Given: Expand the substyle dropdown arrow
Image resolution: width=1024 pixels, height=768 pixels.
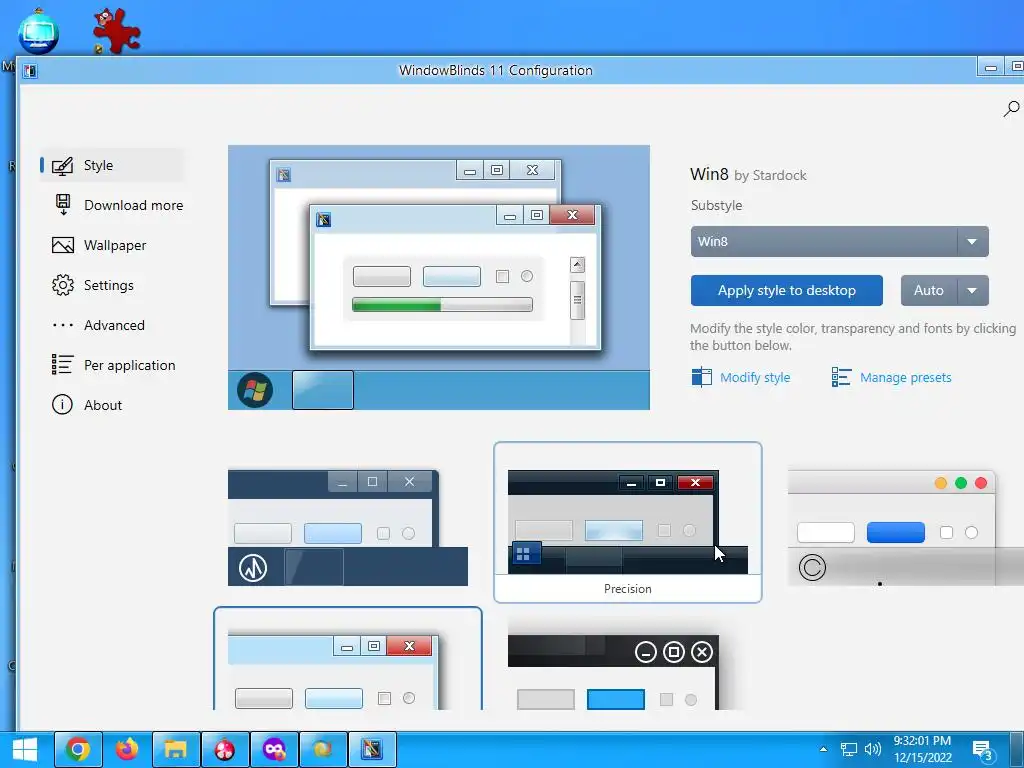Looking at the screenshot, I should pos(972,242).
